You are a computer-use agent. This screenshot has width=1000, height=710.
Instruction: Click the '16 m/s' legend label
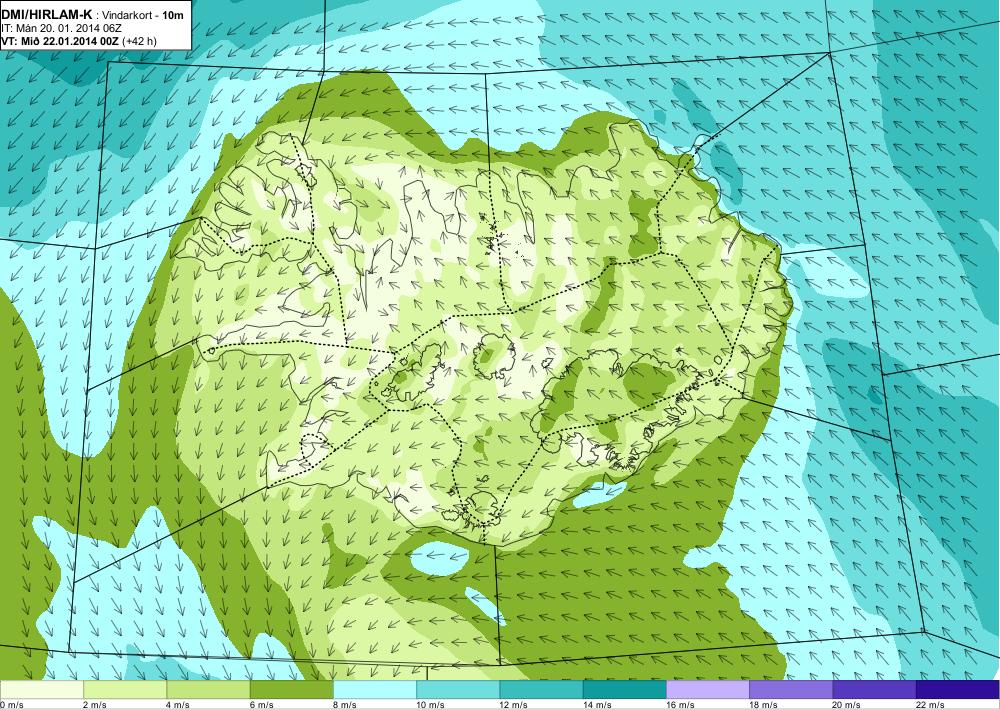point(680,704)
